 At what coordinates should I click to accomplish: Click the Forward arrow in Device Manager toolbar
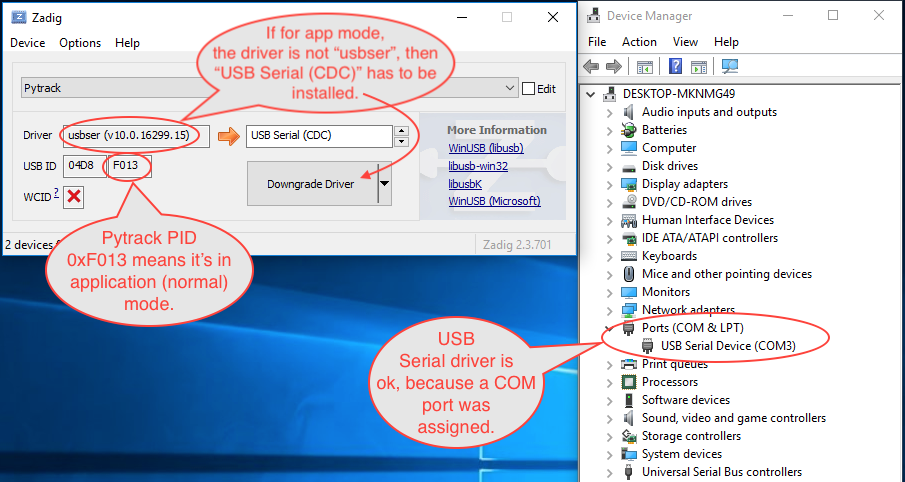point(612,67)
